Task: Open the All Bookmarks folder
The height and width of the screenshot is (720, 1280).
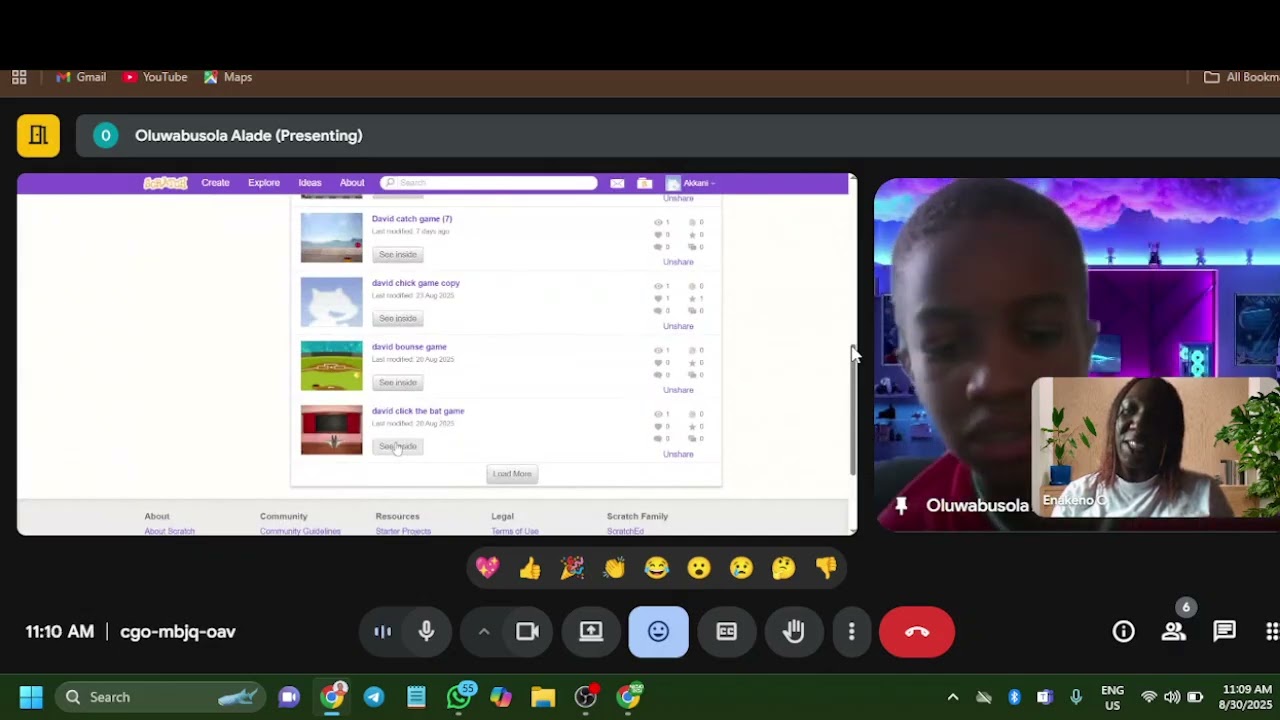Action: [x=1241, y=77]
